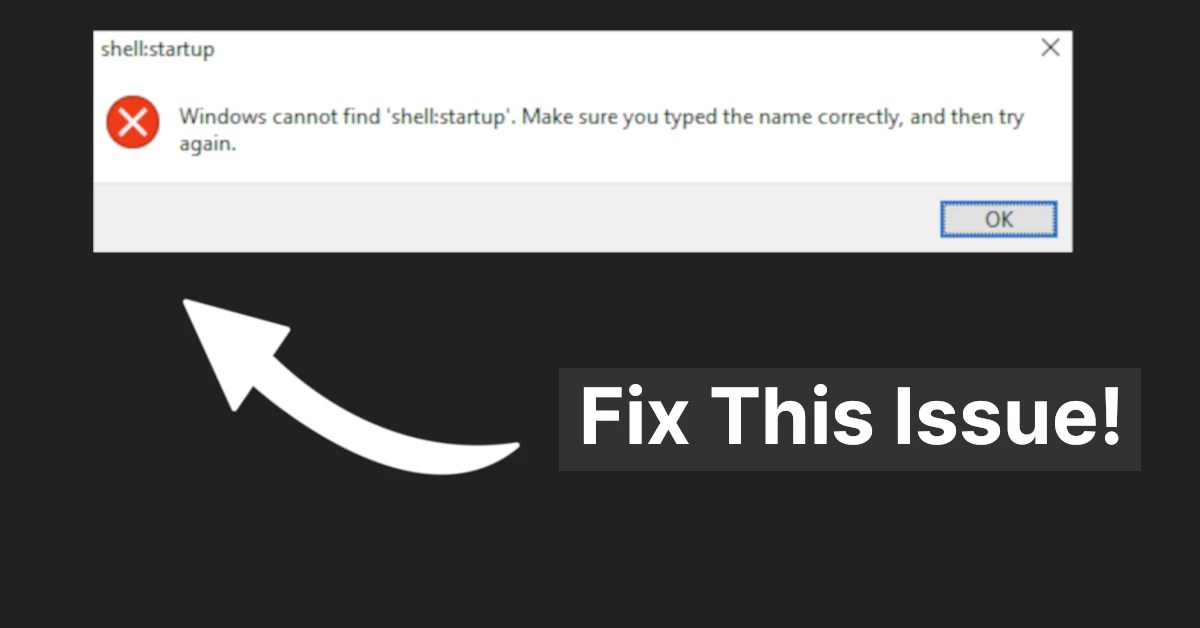
Task: Click the arrowhead of white curved arrow
Action: [x=232, y=345]
